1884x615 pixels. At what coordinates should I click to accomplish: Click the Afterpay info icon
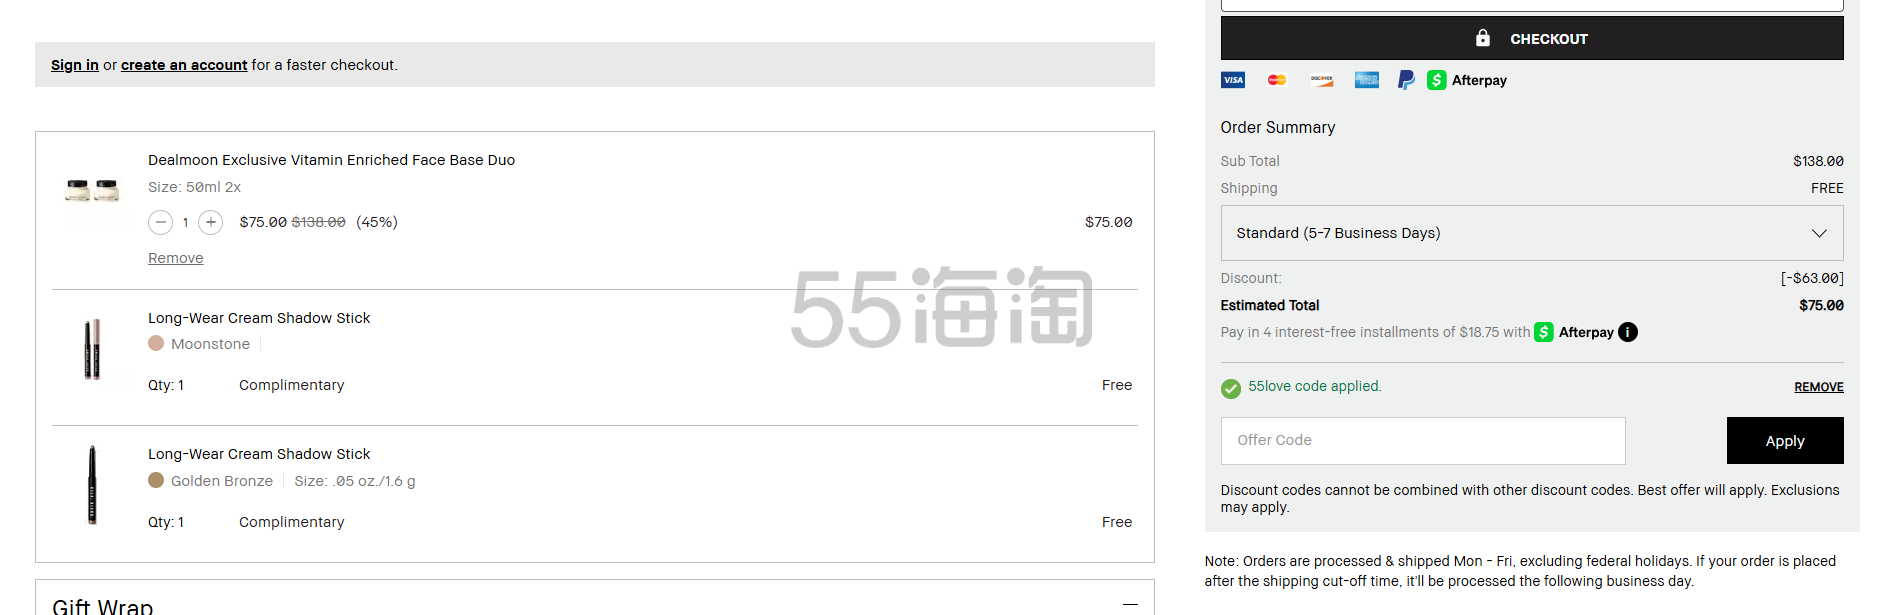1628,332
